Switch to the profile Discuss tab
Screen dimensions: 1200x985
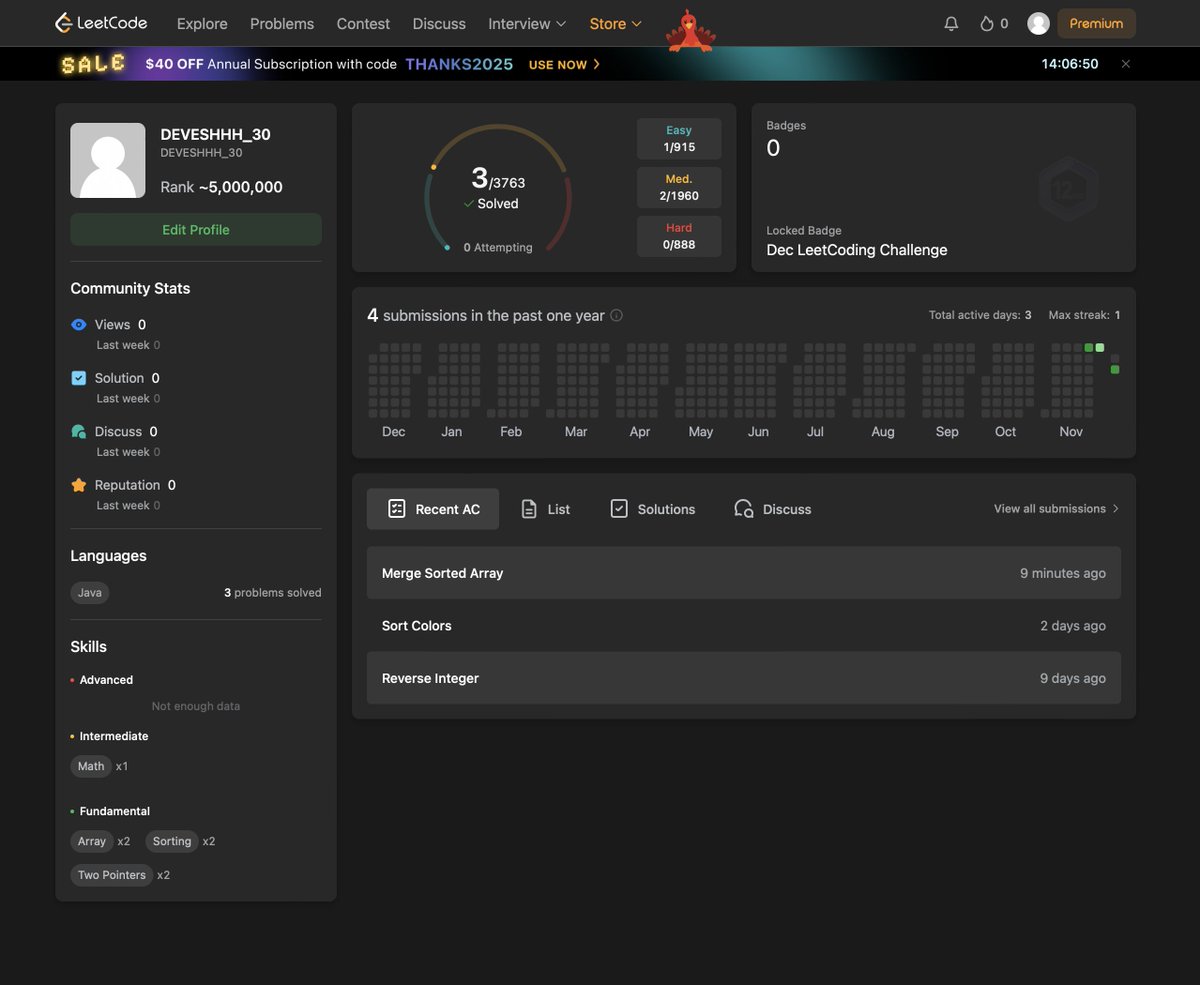tap(772, 509)
